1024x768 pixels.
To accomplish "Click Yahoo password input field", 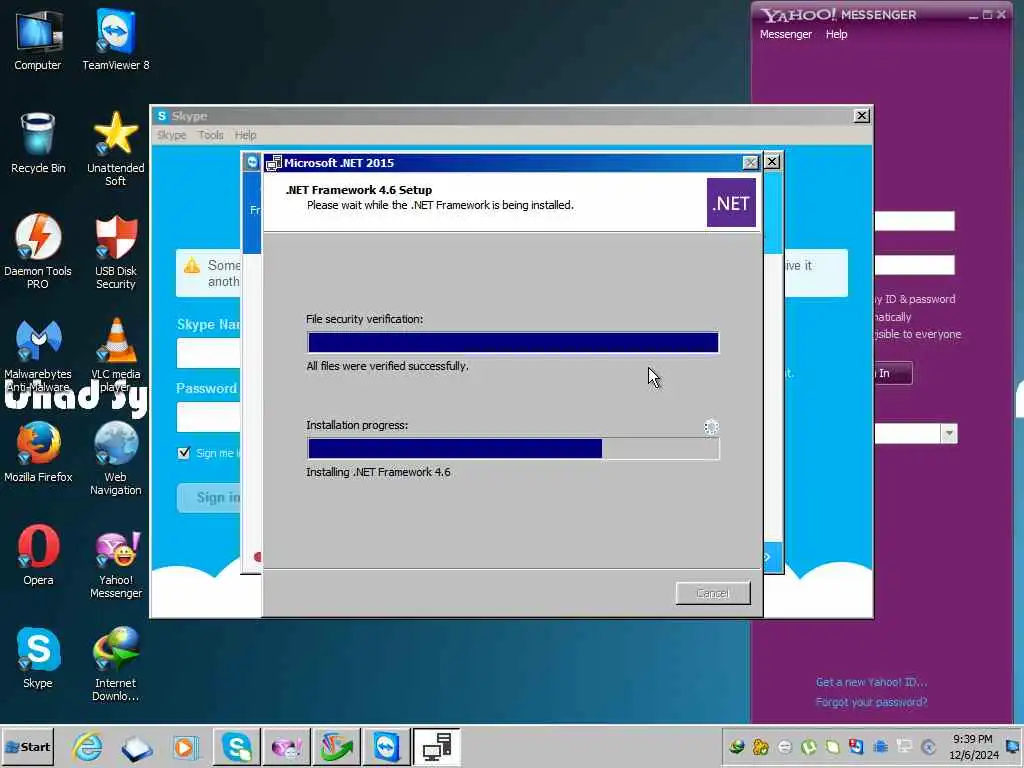I will 914,264.
